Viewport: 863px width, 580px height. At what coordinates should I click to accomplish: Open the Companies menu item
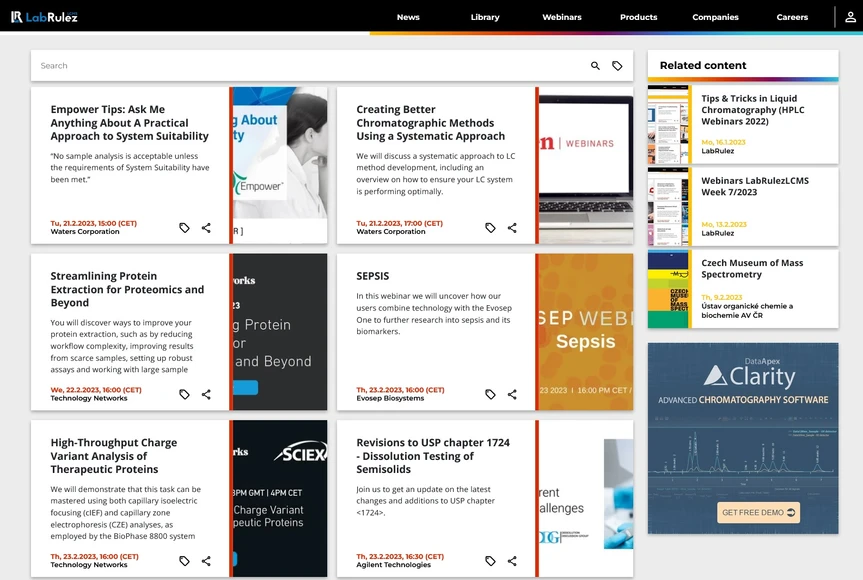(x=715, y=17)
